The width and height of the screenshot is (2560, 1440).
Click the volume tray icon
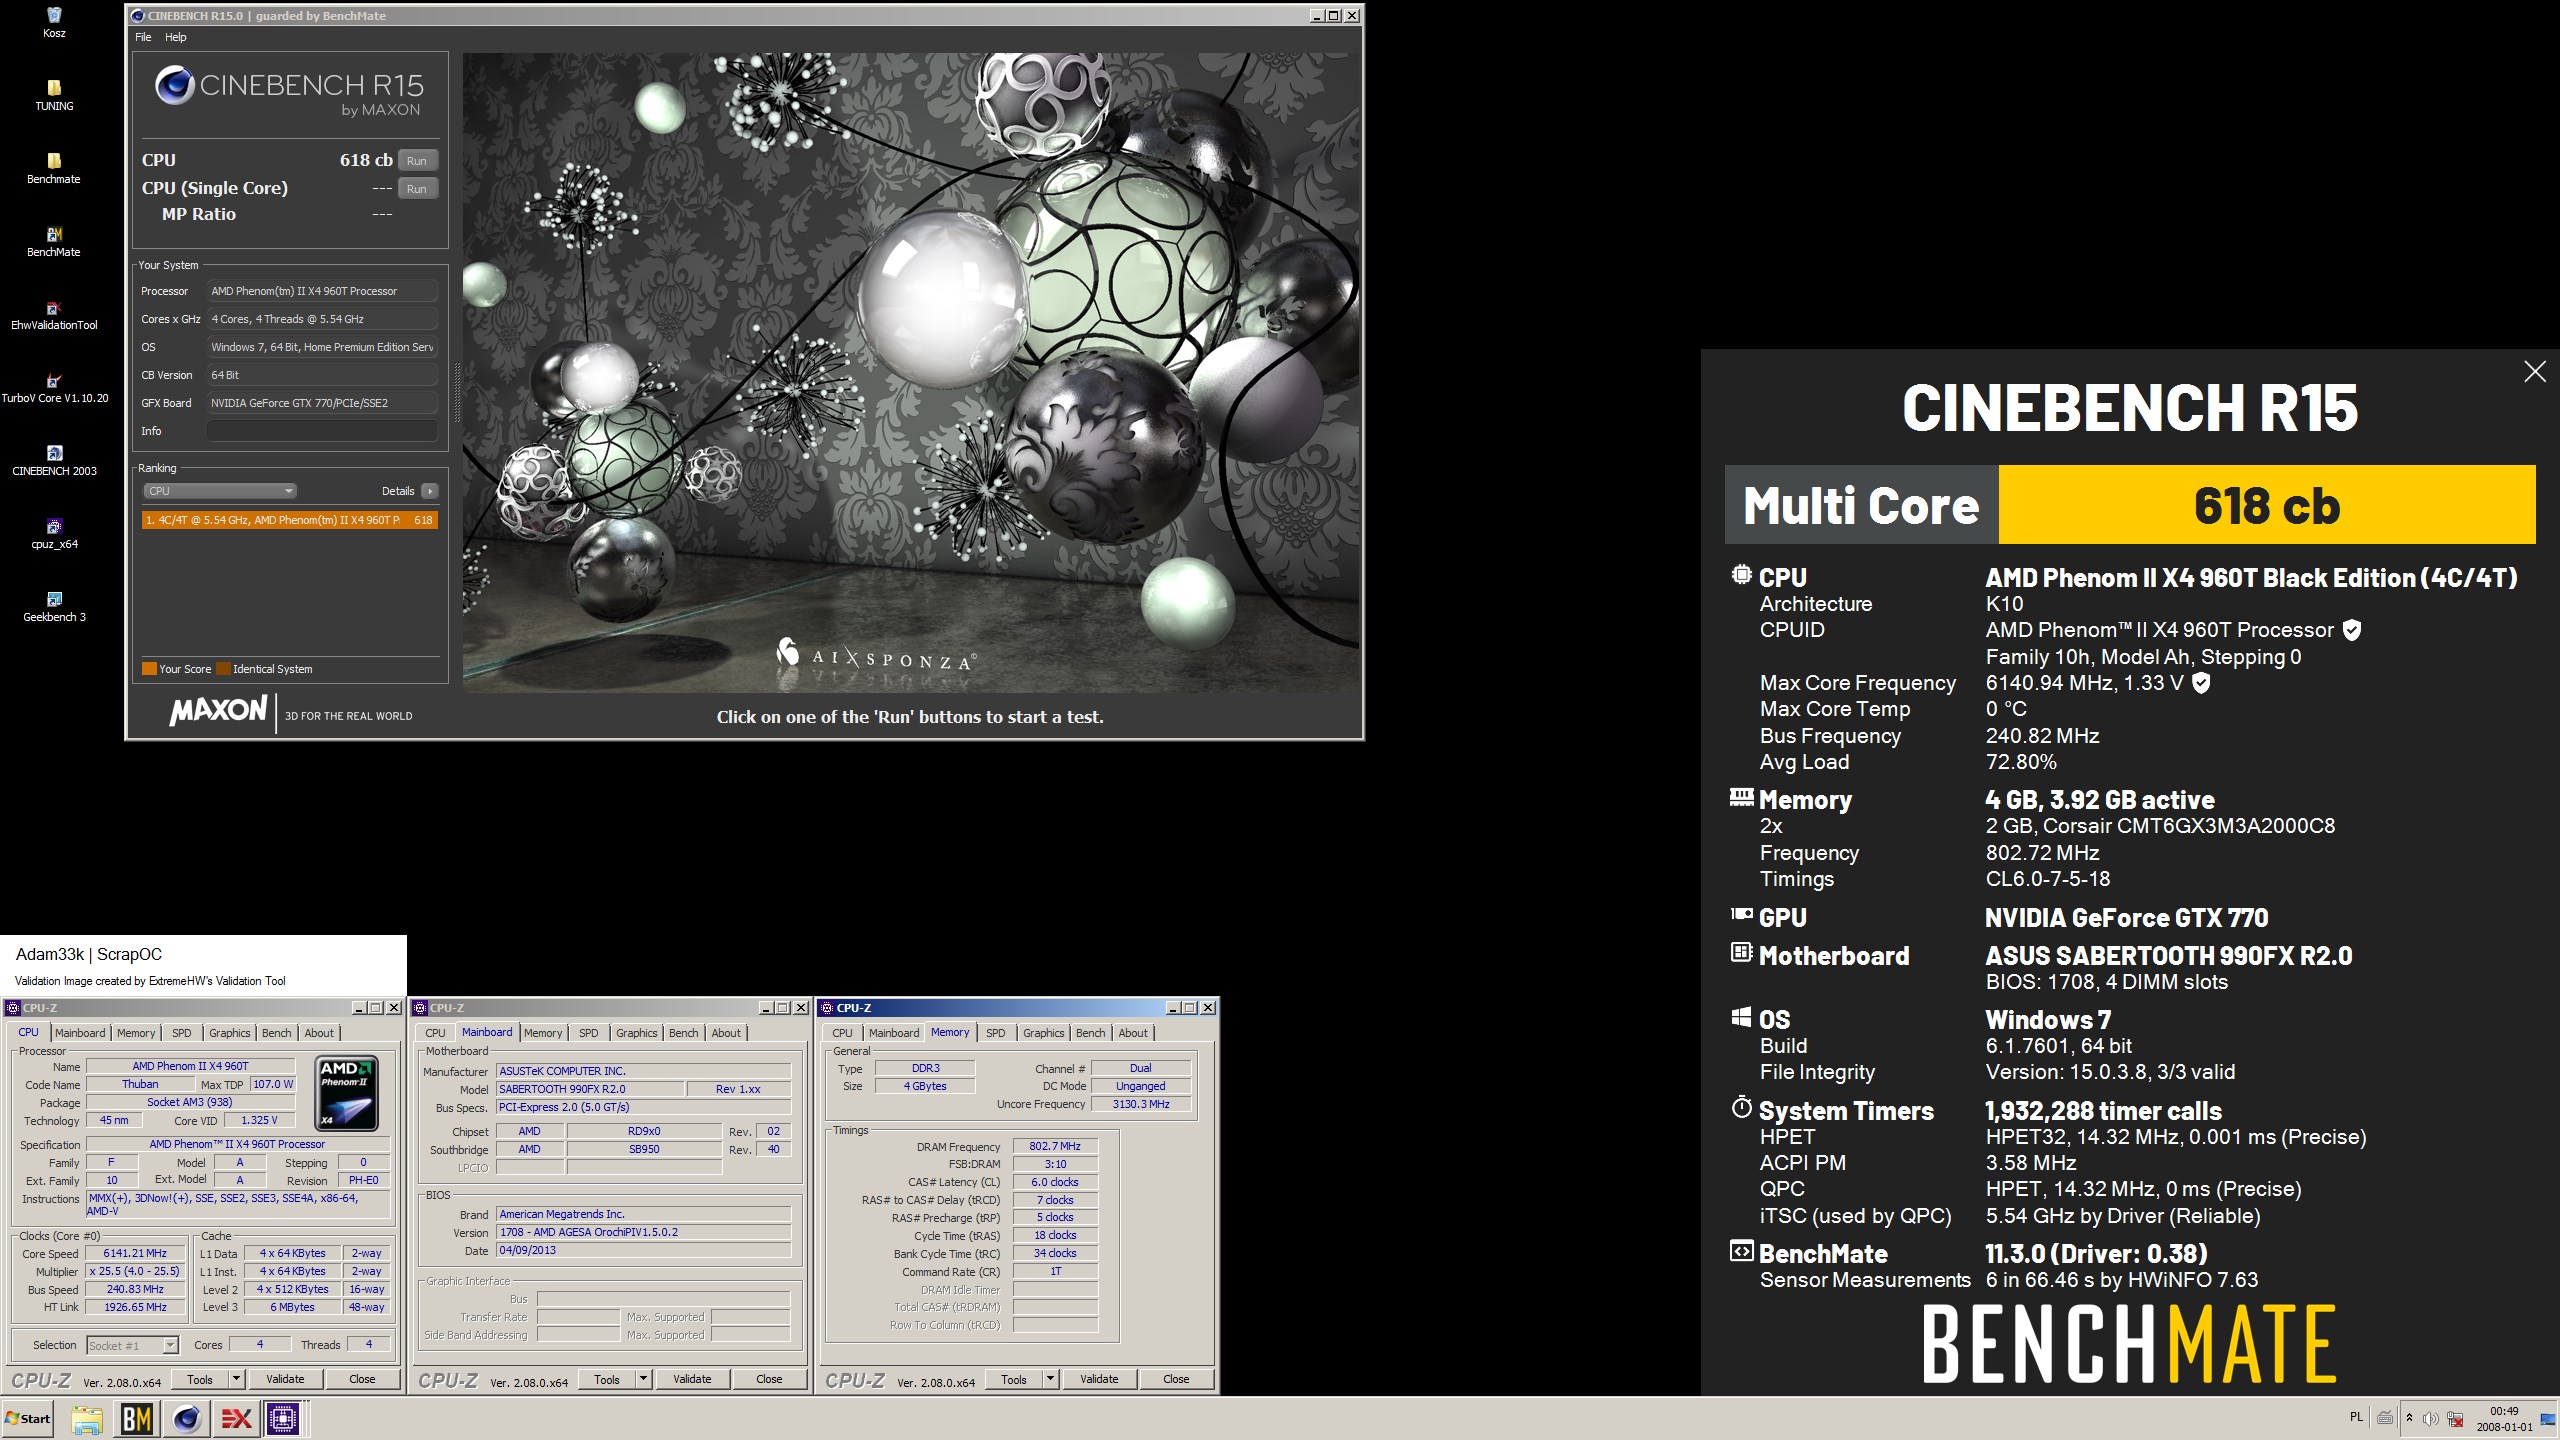(2430, 1419)
